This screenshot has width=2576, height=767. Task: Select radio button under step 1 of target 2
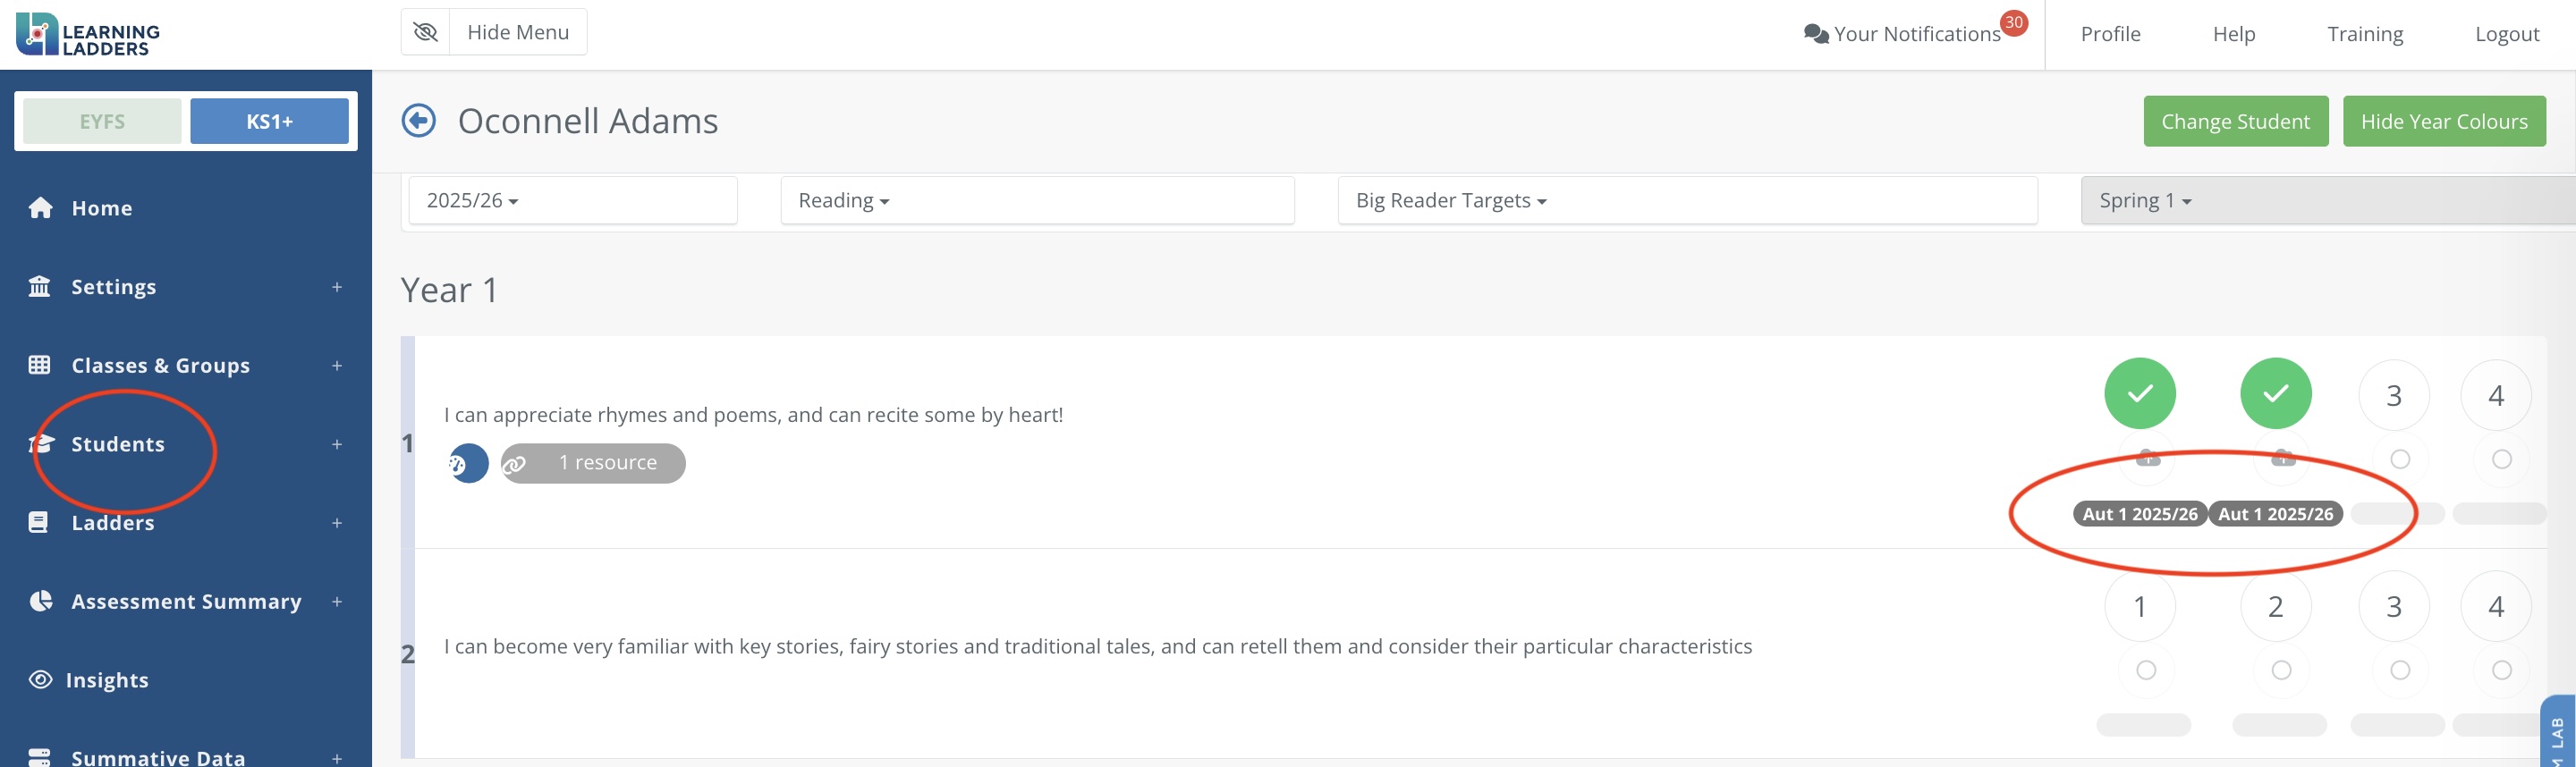2145,670
